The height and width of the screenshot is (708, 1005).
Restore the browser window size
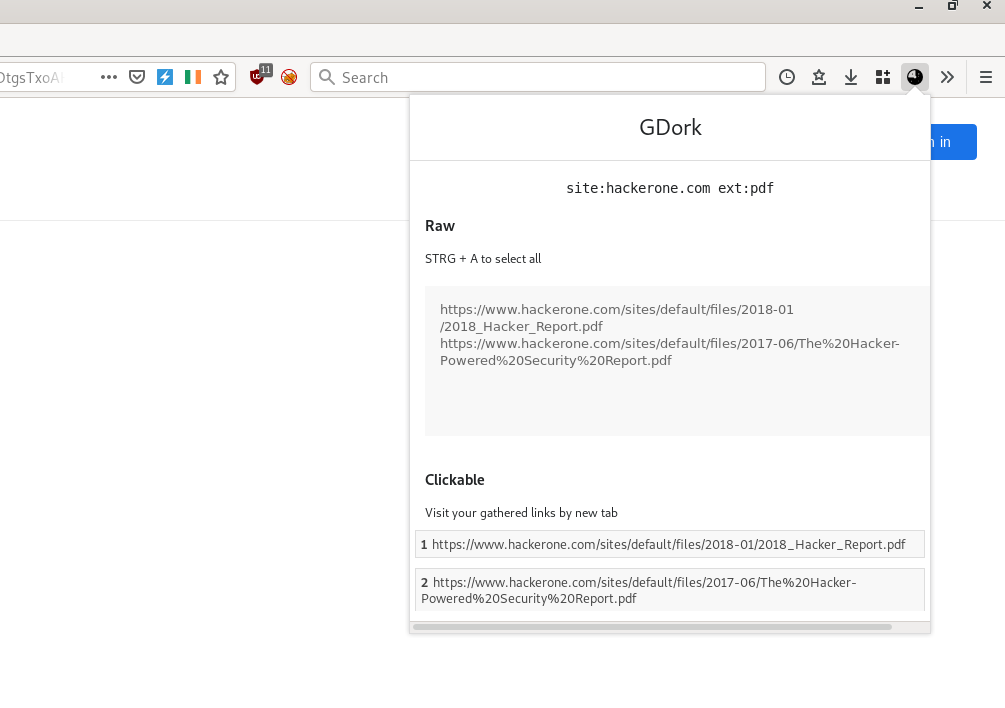click(953, 6)
